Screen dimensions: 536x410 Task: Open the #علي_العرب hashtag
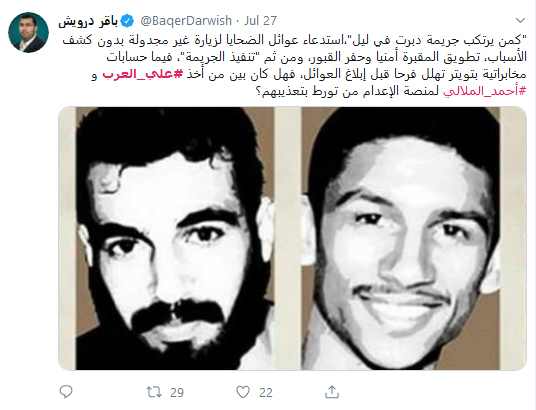click(x=143, y=75)
